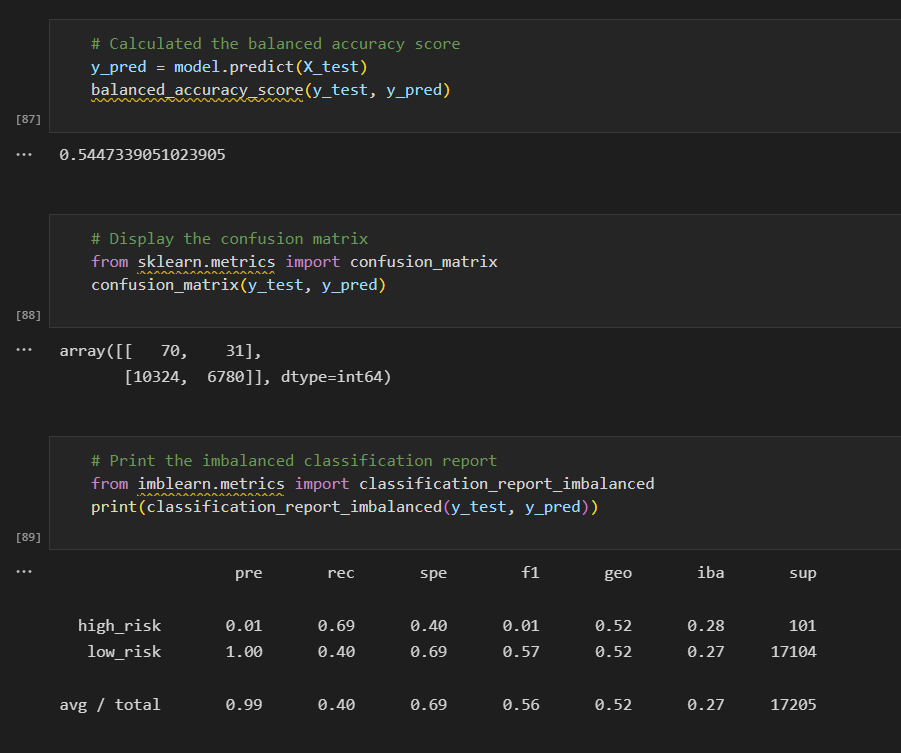Click the print(classification_report_imbalanced(...)) line

coord(345,507)
